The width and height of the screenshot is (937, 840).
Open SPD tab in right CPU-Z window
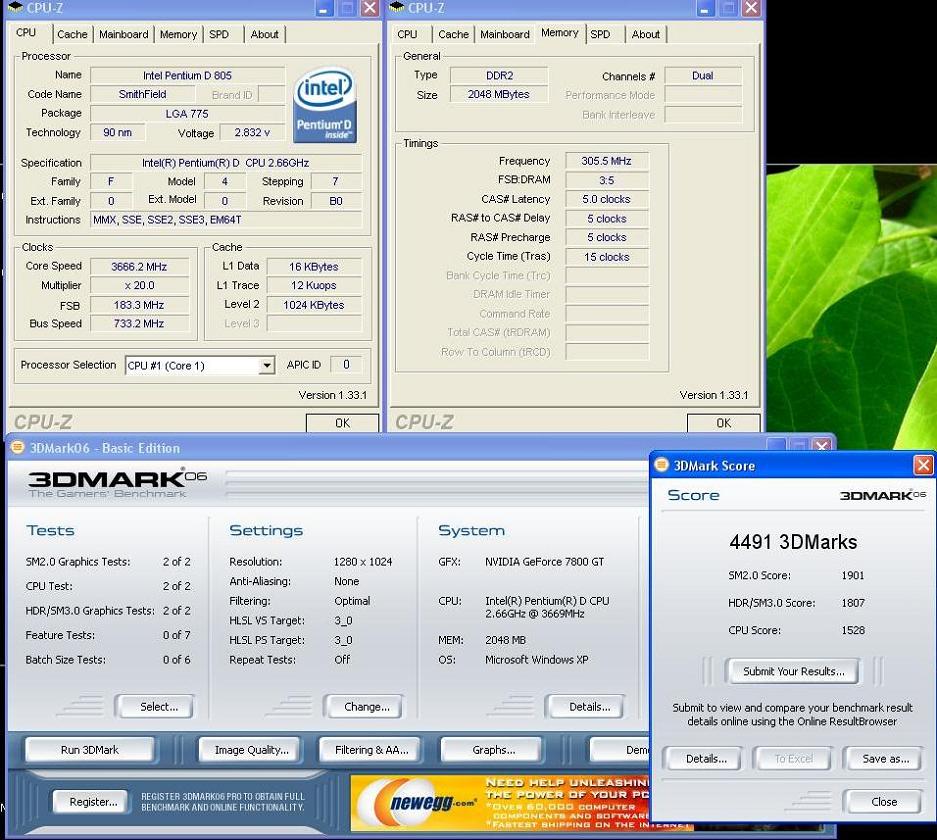coord(600,35)
